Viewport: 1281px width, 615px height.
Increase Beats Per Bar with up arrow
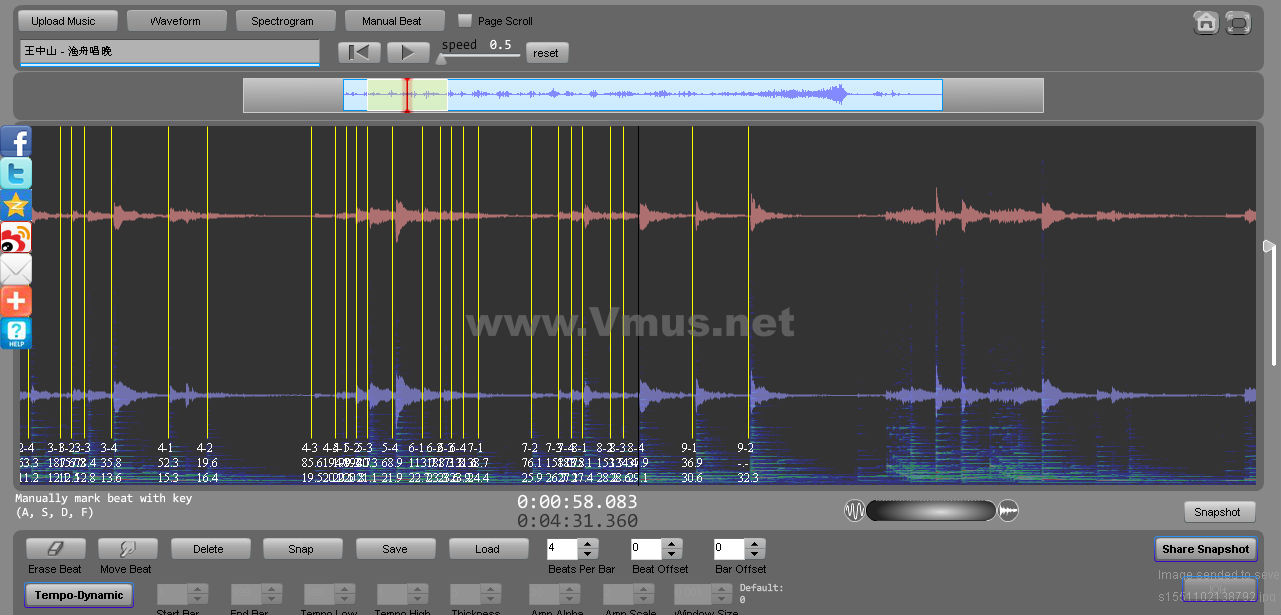tap(588, 544)
